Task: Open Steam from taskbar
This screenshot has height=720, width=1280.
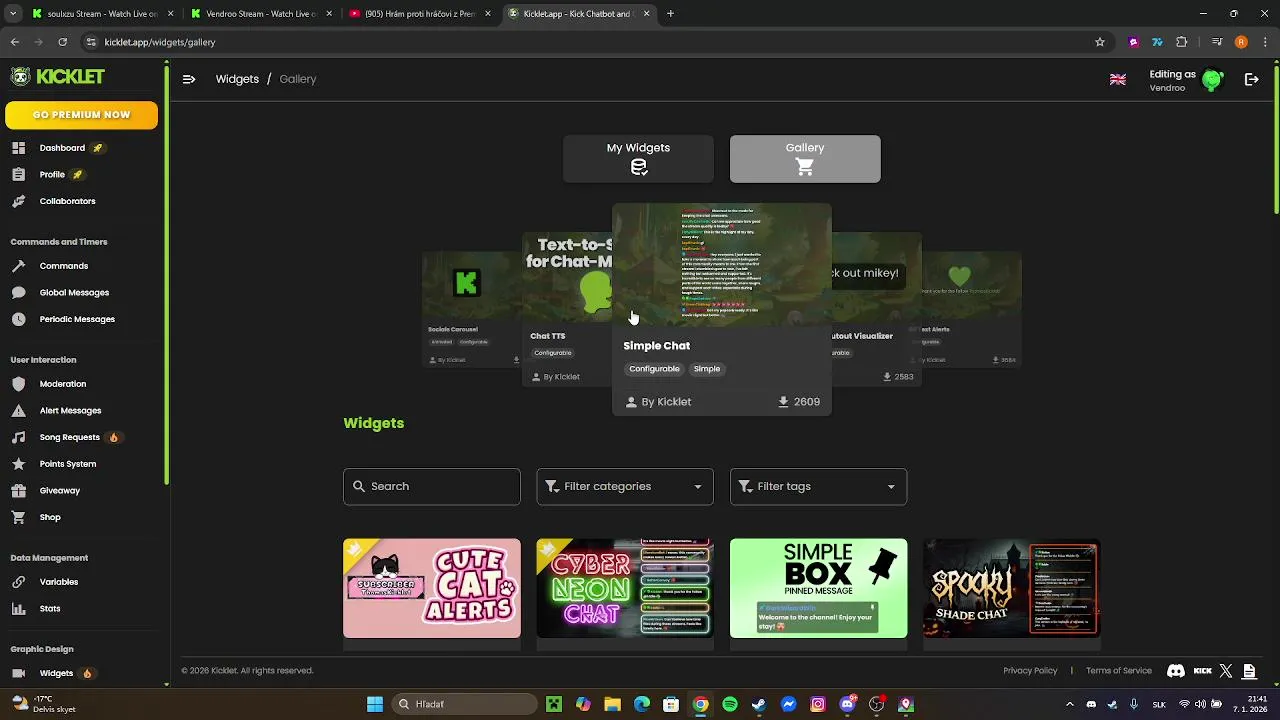Action: point(759,704)
